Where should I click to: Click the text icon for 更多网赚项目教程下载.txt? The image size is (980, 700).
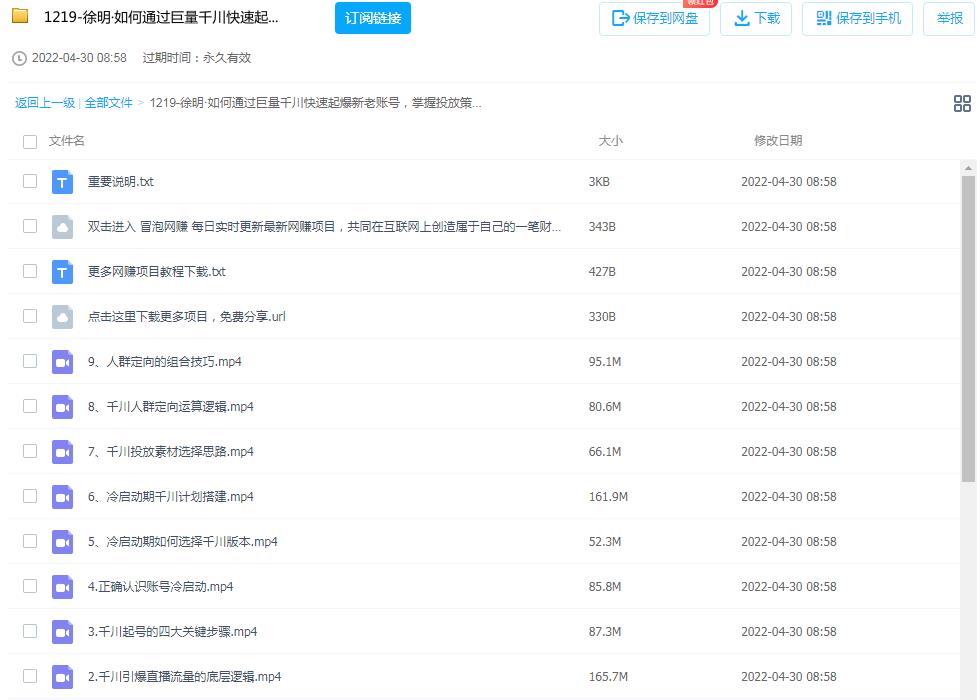[x=62, y=272]
